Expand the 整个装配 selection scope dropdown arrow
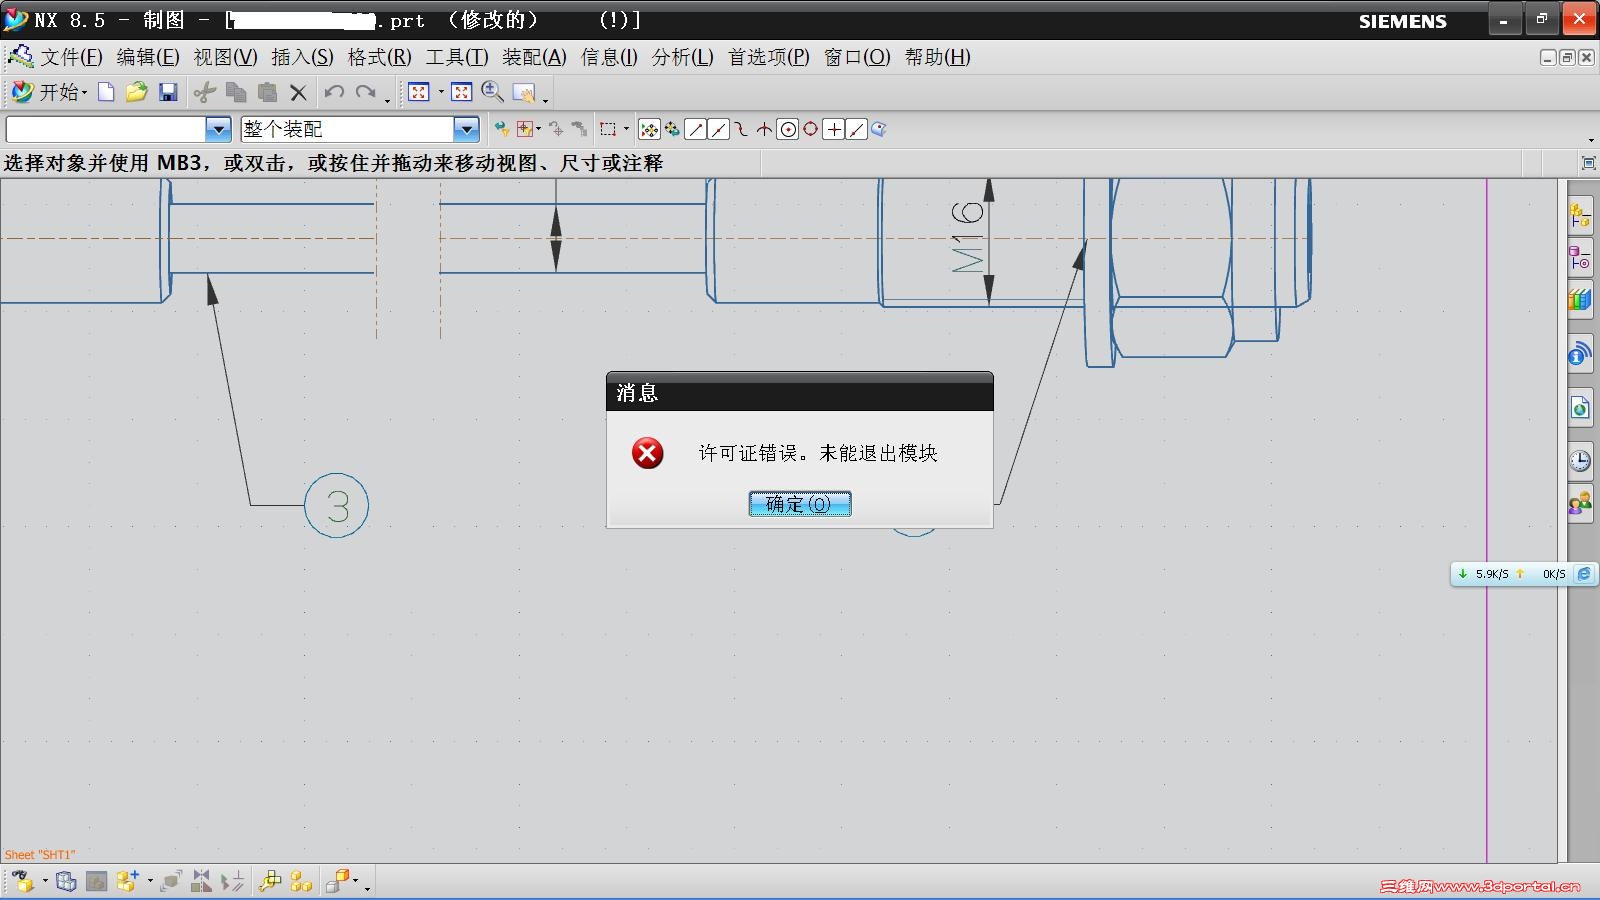 click(x=466, y=129)
